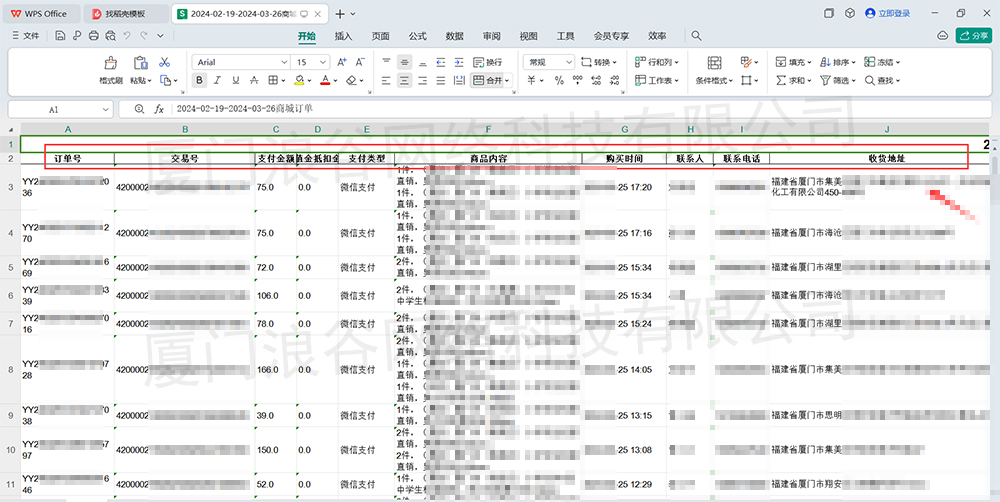Click the 商品内容 header cell
Image resolution: width=1000 pixels, height=502 pixels.
488,158
